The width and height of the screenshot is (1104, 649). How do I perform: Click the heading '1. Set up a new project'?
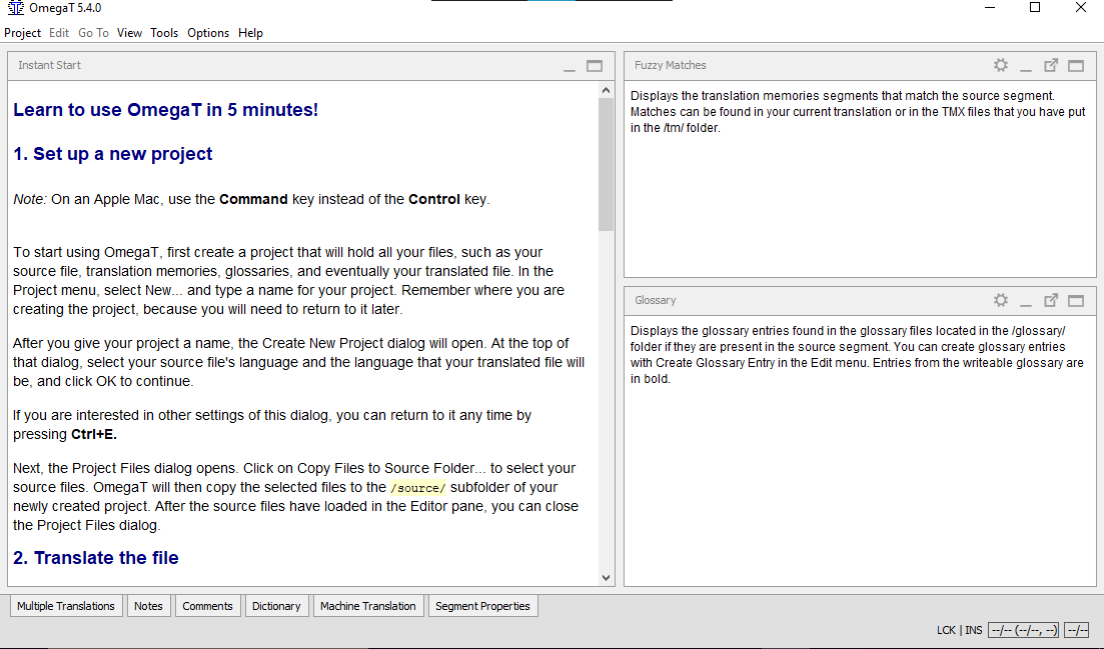(113, 154)
